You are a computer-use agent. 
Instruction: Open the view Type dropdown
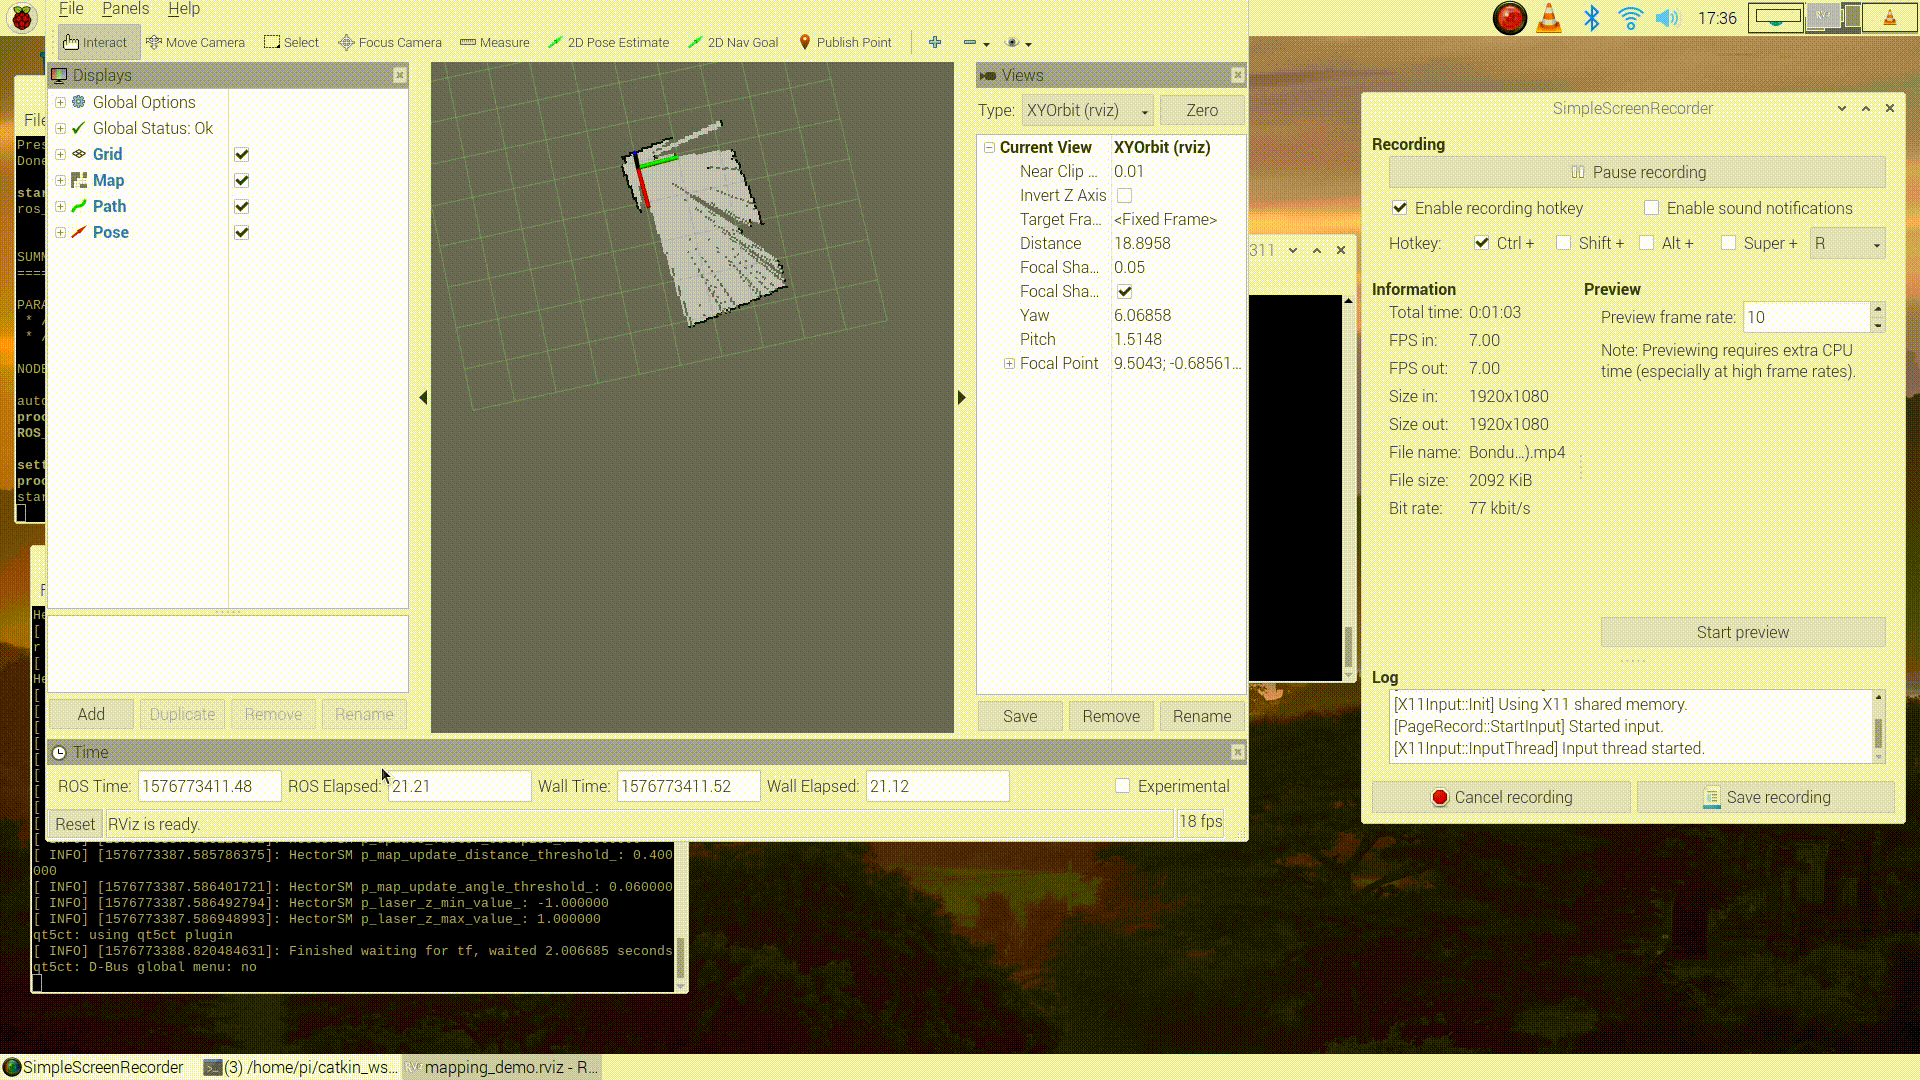[x=1087, y=110]
